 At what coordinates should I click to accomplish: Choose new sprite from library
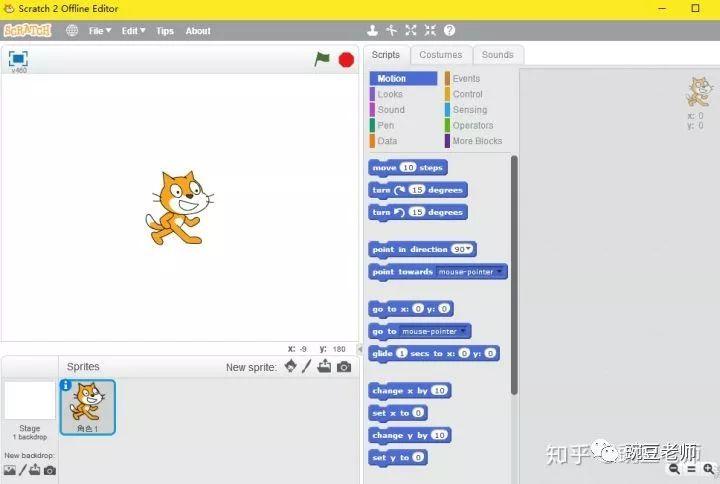click(291, 366)
